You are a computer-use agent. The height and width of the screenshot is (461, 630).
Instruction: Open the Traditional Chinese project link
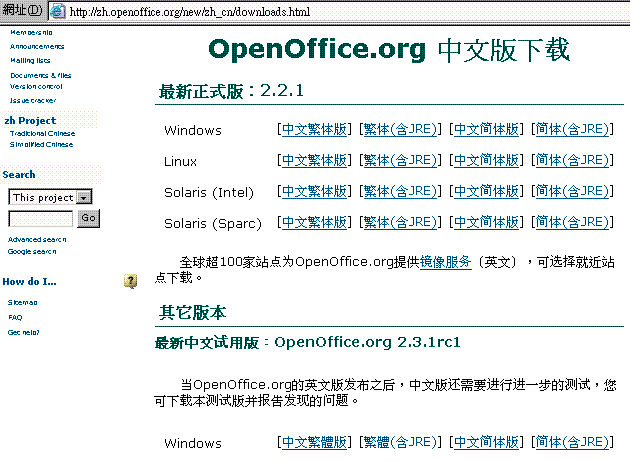pyautogui.click(x=42, y=133)
